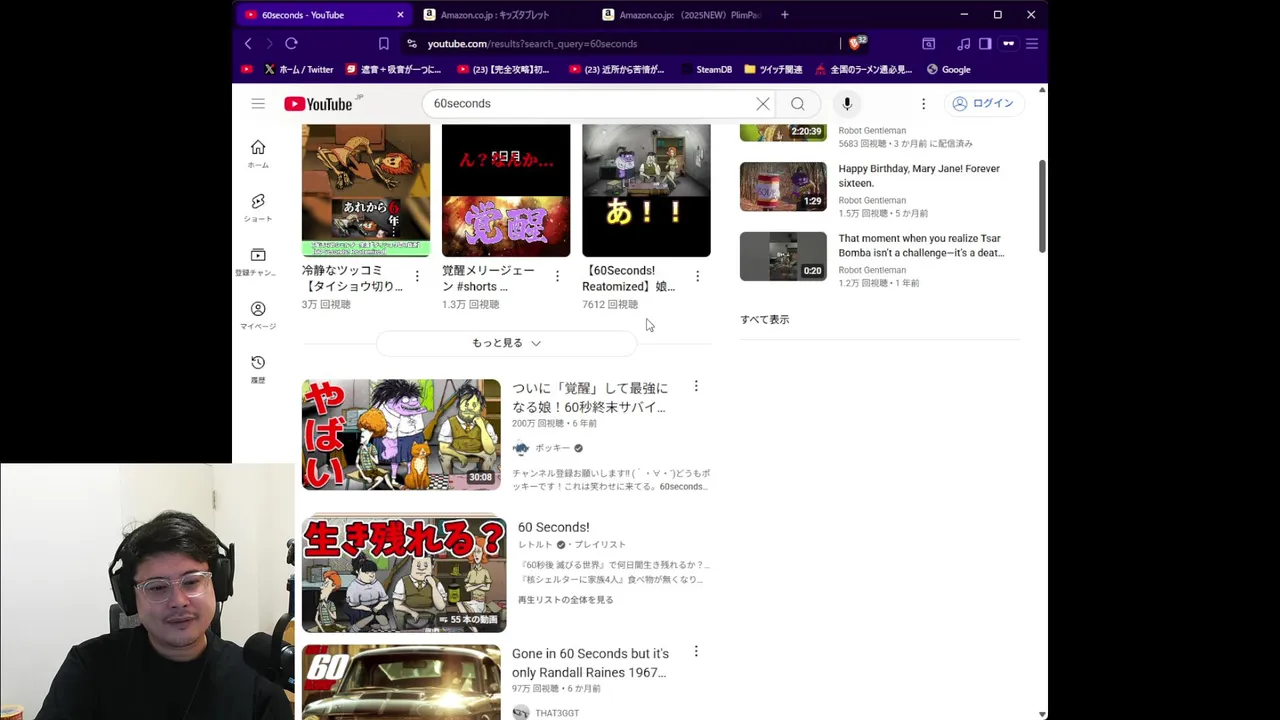Open That moment when you realize Tsar Bomba
Viewport: 1280px width, 720px height.
click(x=921, y=245)
